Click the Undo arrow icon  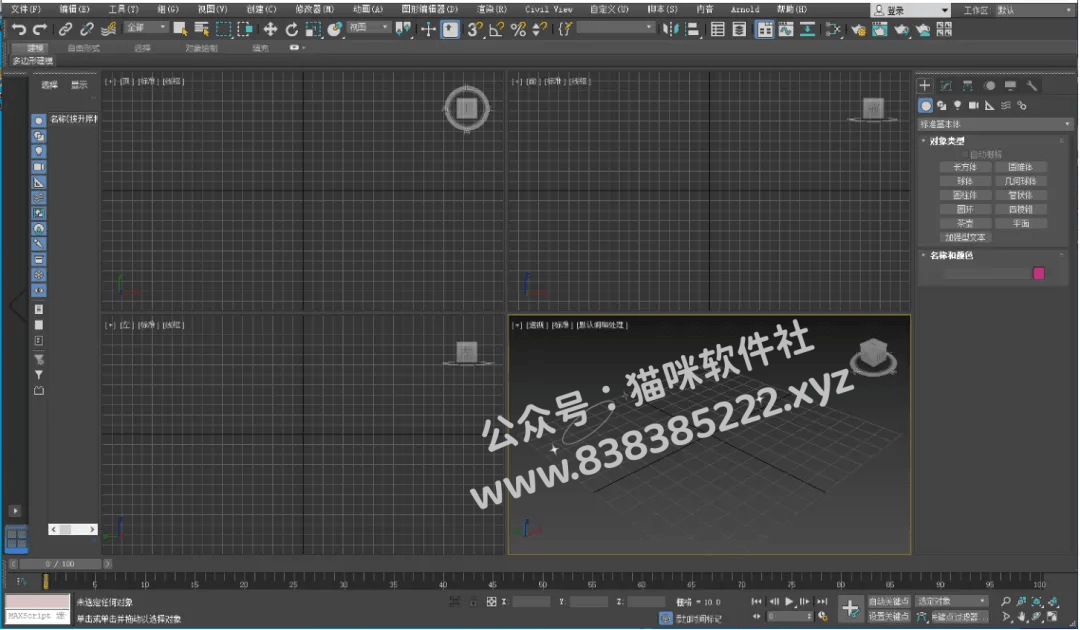click(x=19, y=29)
